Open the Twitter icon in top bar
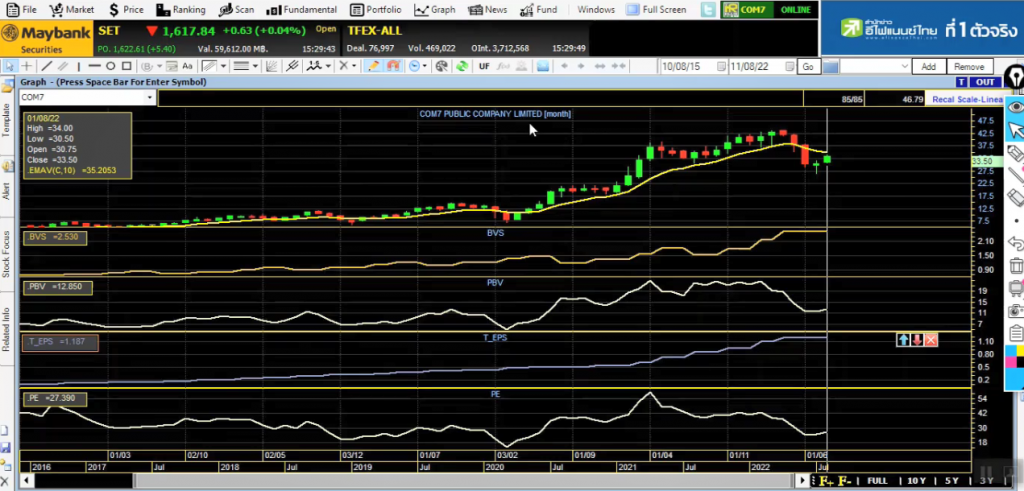This screenshot has height=491, width=1024. 708,10
